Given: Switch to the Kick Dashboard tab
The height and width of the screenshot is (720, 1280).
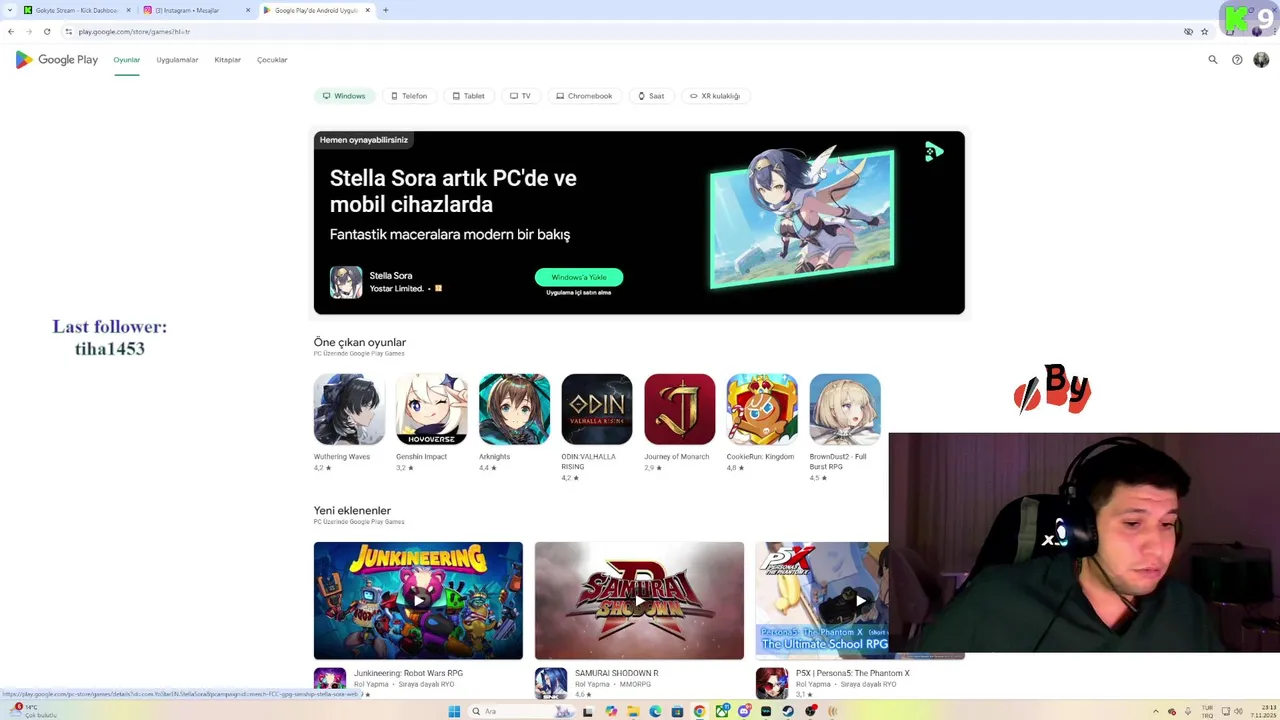Looking at the screenshot, I should point(76,10).
